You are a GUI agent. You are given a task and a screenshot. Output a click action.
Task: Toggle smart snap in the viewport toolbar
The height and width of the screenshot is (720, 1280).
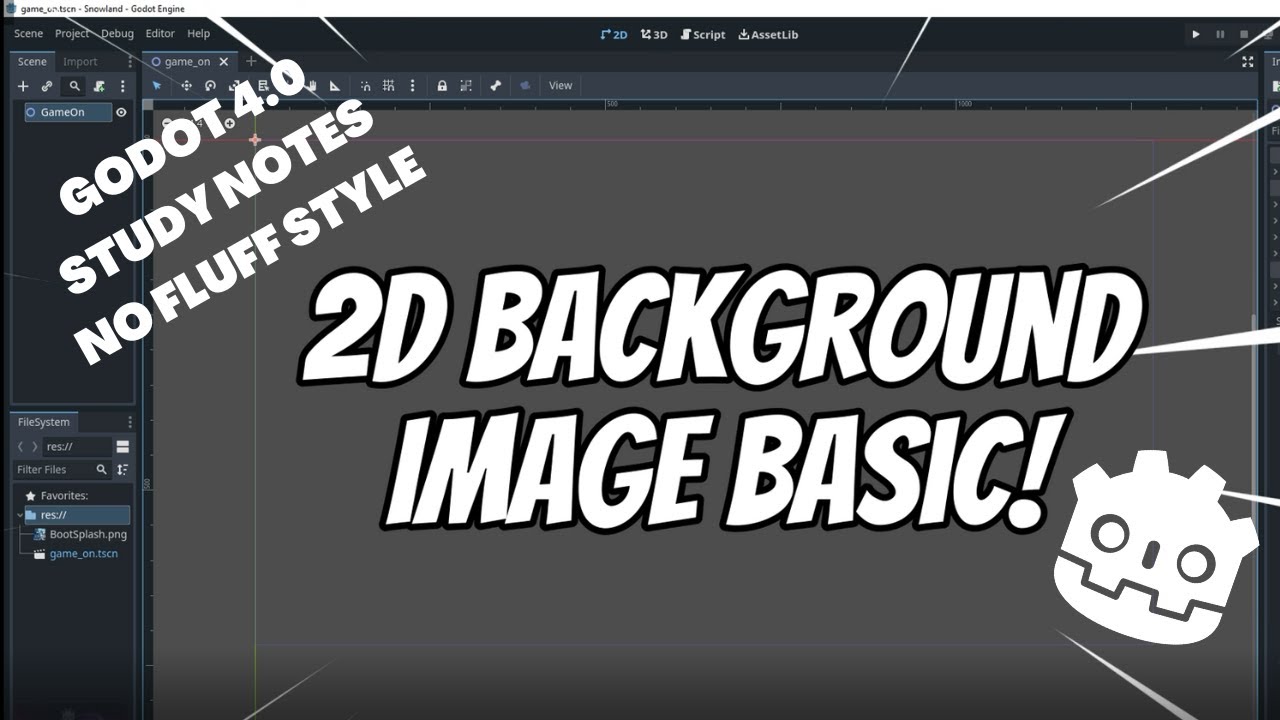click(365, 86)
